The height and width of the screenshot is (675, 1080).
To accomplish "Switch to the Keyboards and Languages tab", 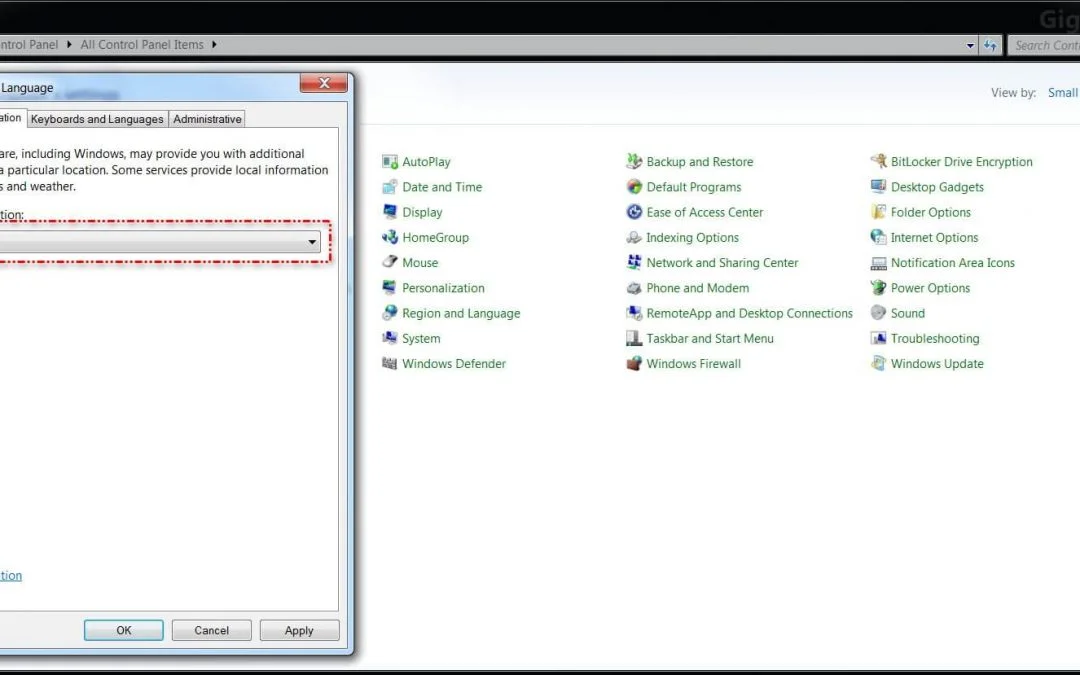I will click(97, 119).
